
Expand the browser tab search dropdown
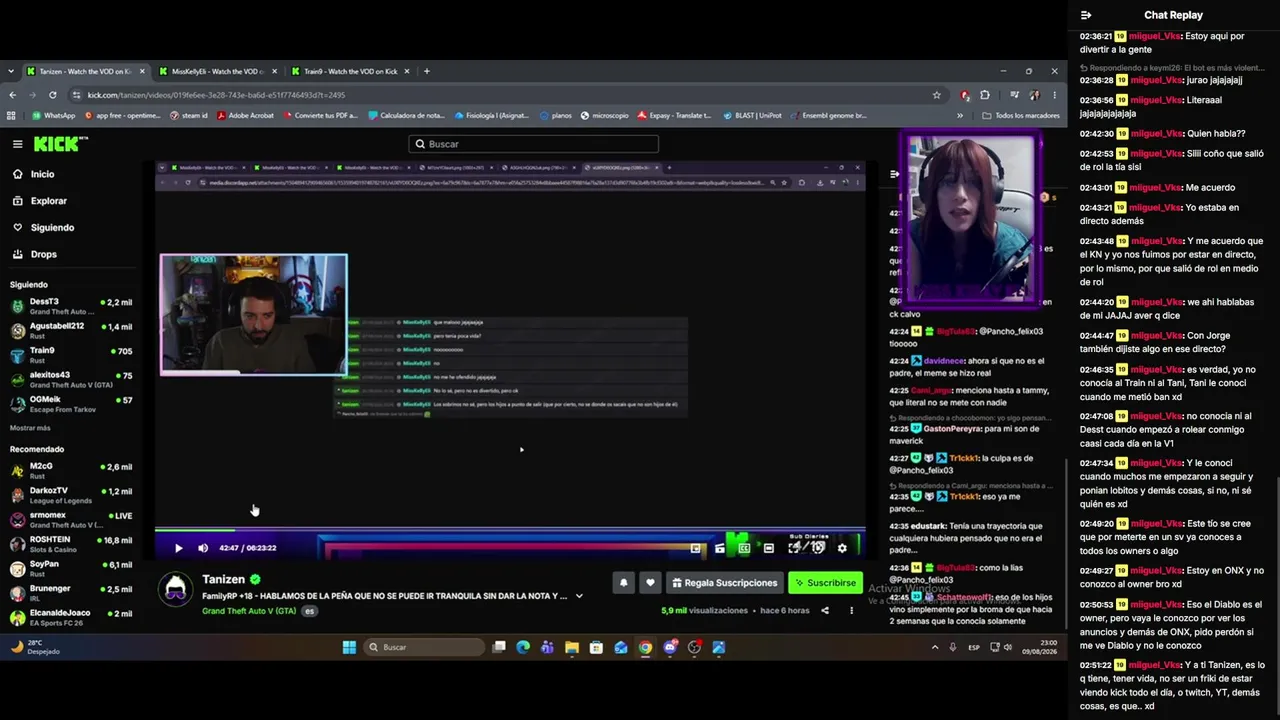(11, 72)
